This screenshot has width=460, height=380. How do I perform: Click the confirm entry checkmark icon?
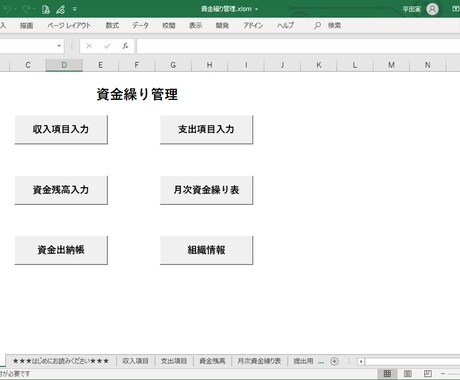[107, 46]
